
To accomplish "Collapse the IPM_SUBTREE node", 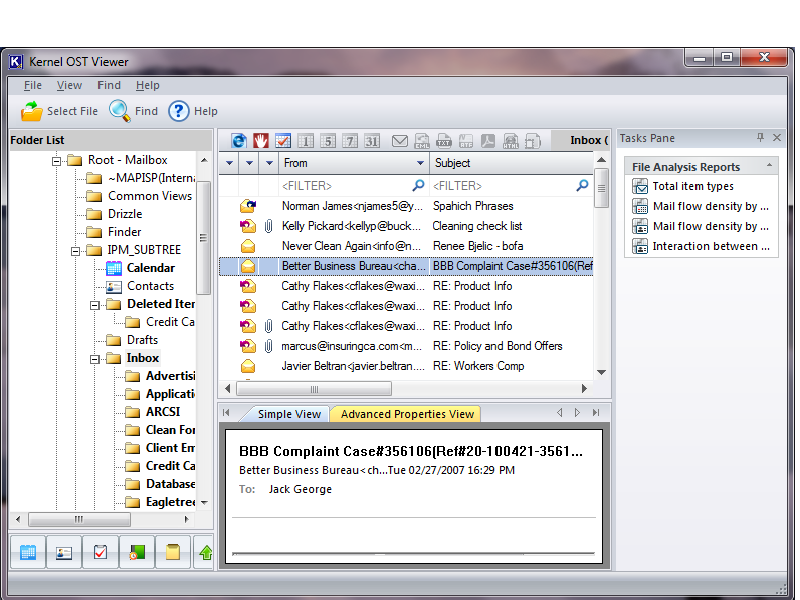I will (x=76, y=251).
